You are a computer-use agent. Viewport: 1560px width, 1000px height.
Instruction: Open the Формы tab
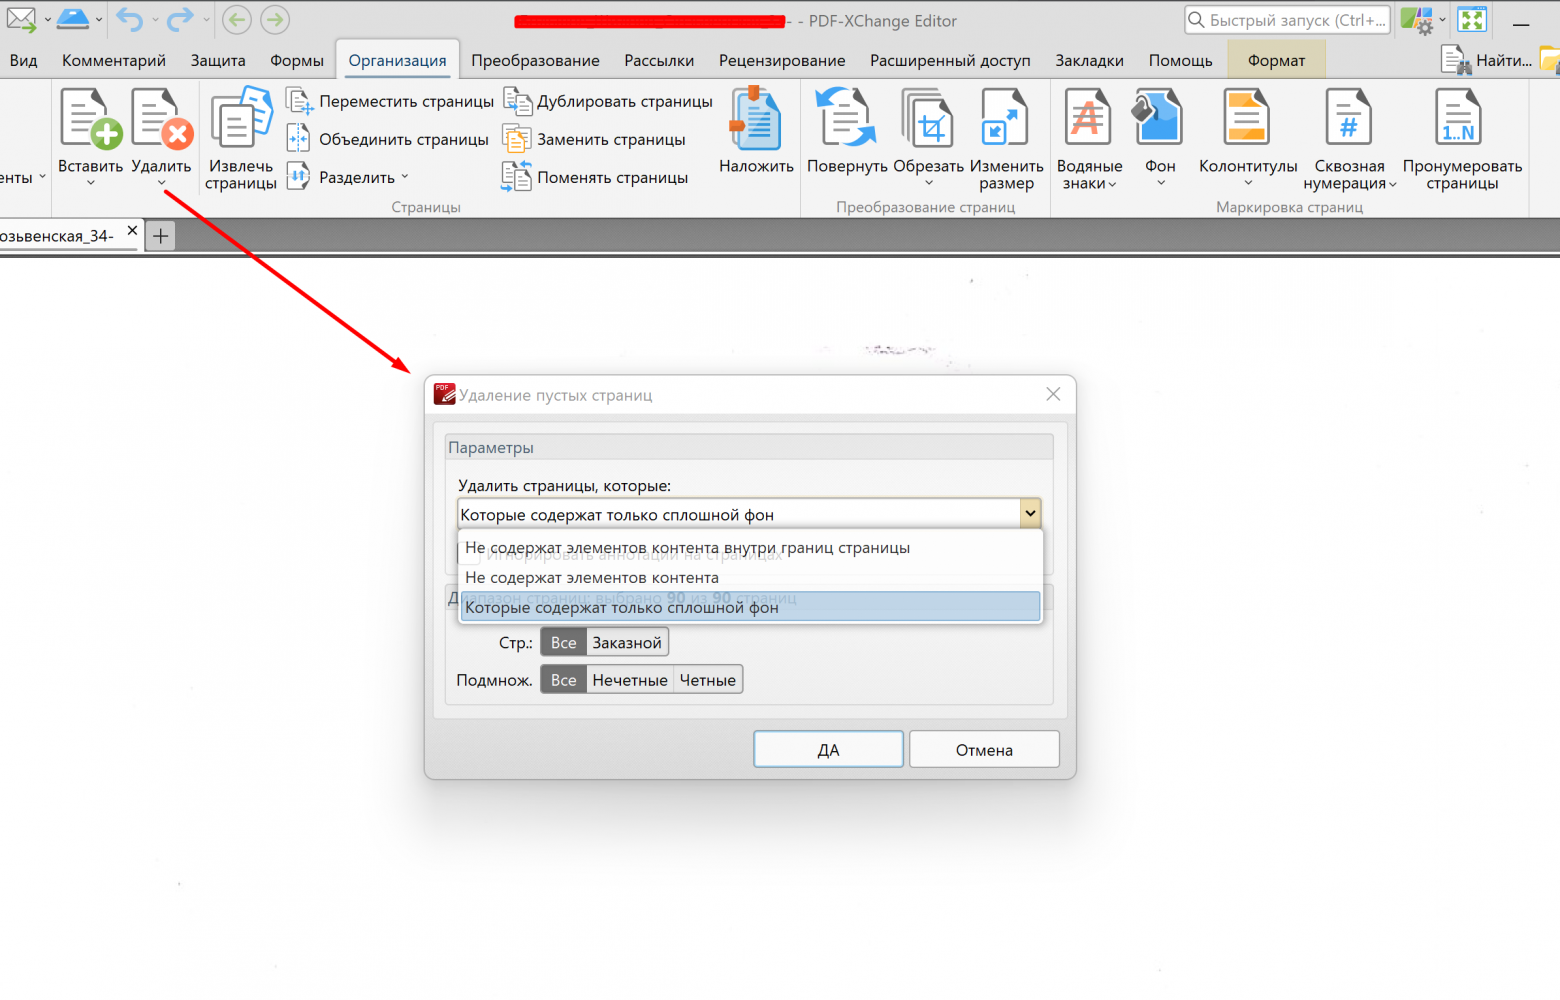(297, 60)
